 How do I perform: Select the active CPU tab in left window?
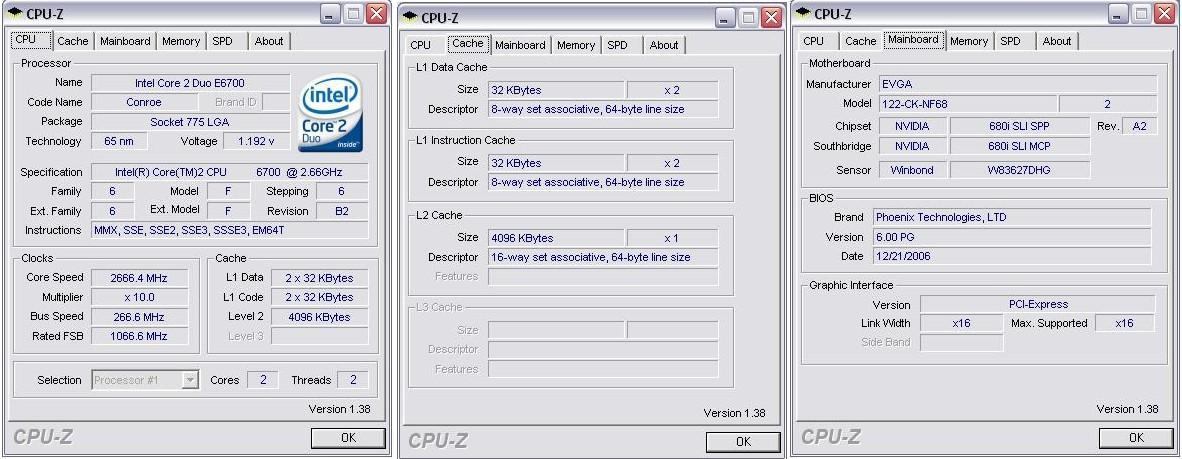click(x=31, y=40)
